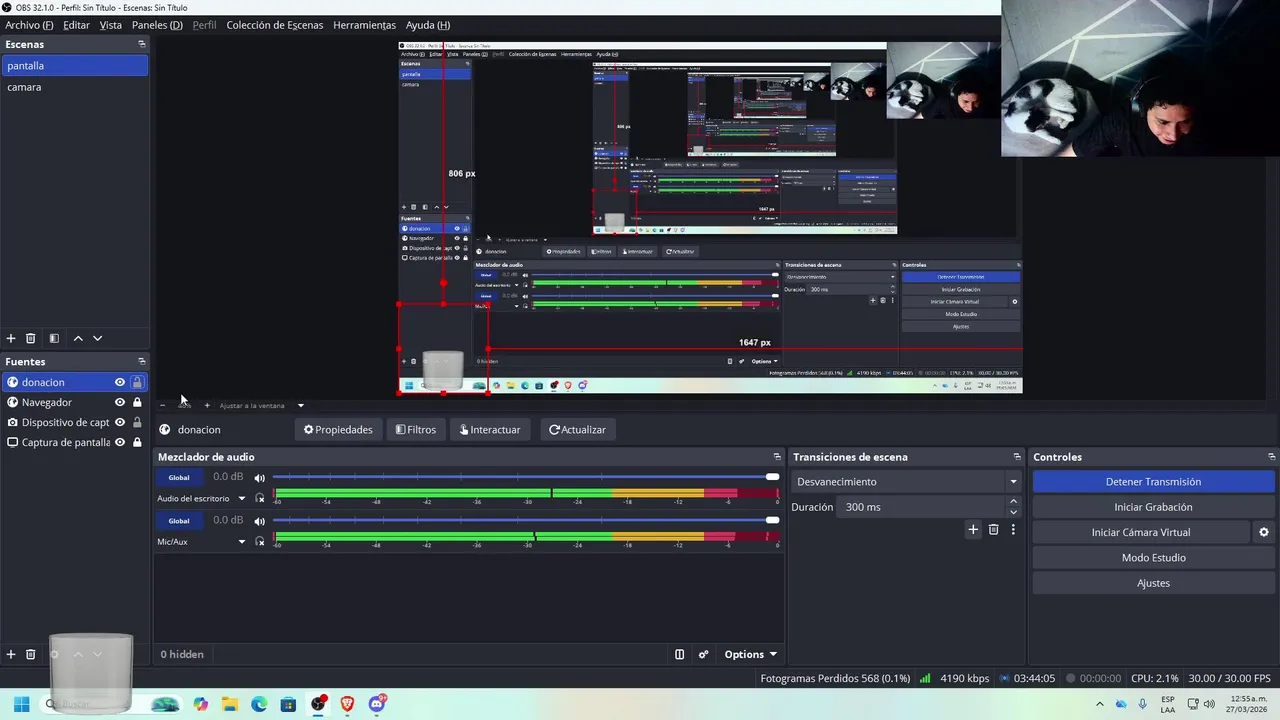Open mixer Options dropdown
1280x720 pixels.
pos(750,654)
